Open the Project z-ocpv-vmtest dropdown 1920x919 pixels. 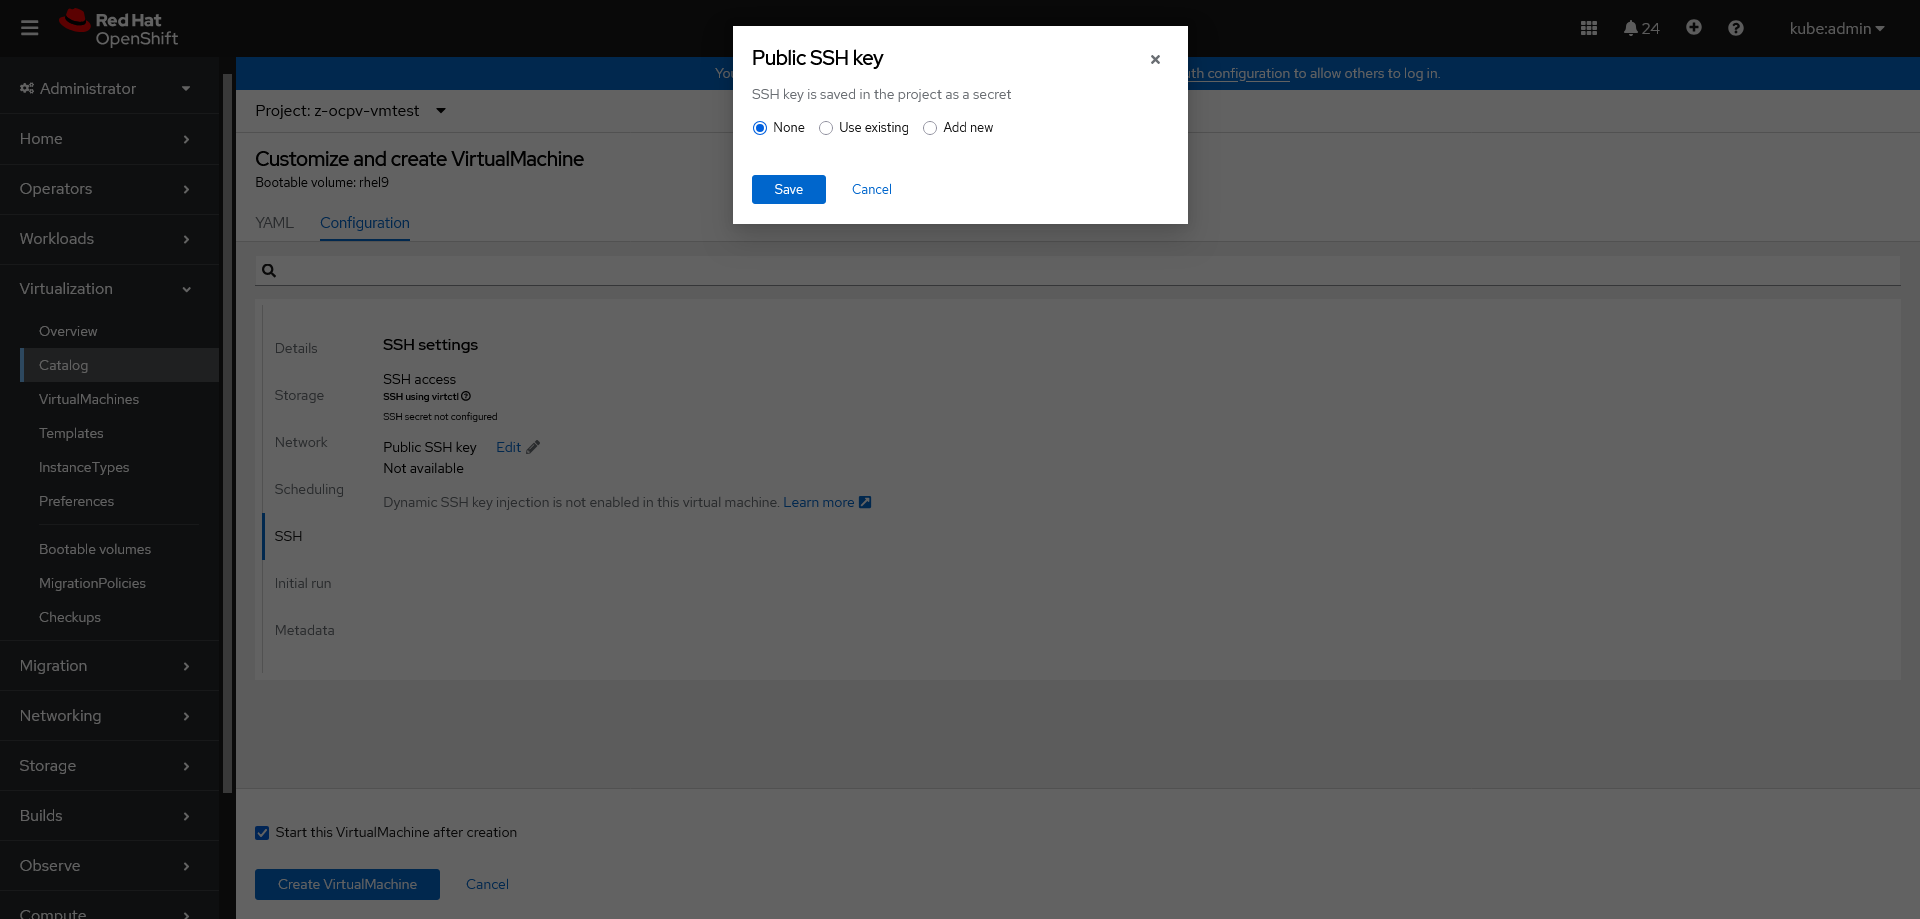(x=350, y=111)
